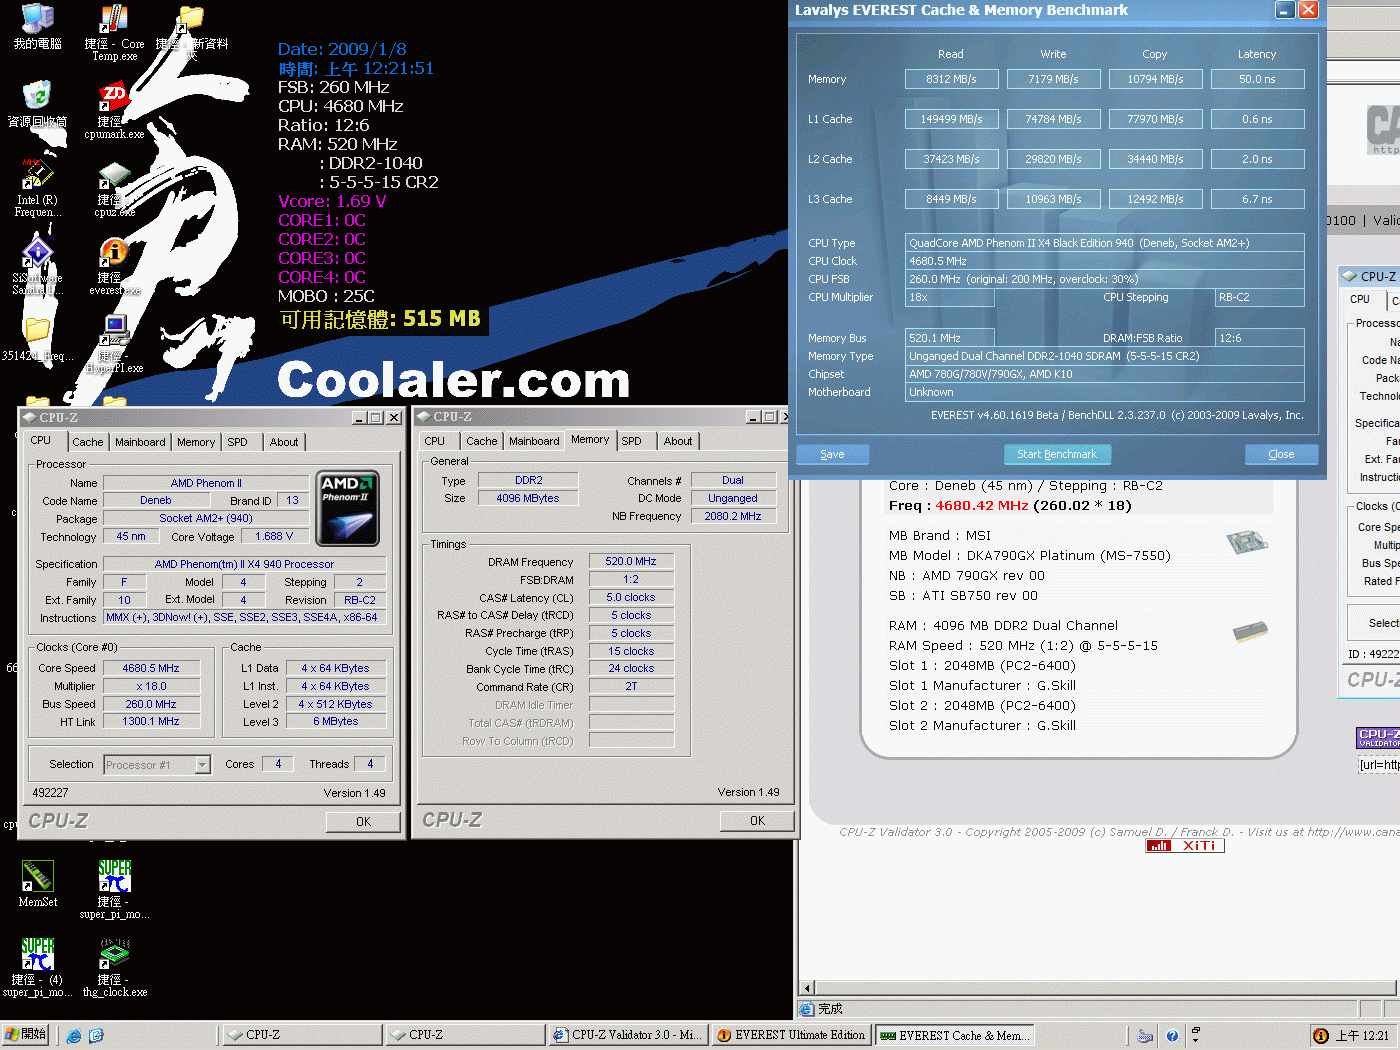Switch to the EVEREST Ultimate Edition taskbar button

coord(792,1035)
